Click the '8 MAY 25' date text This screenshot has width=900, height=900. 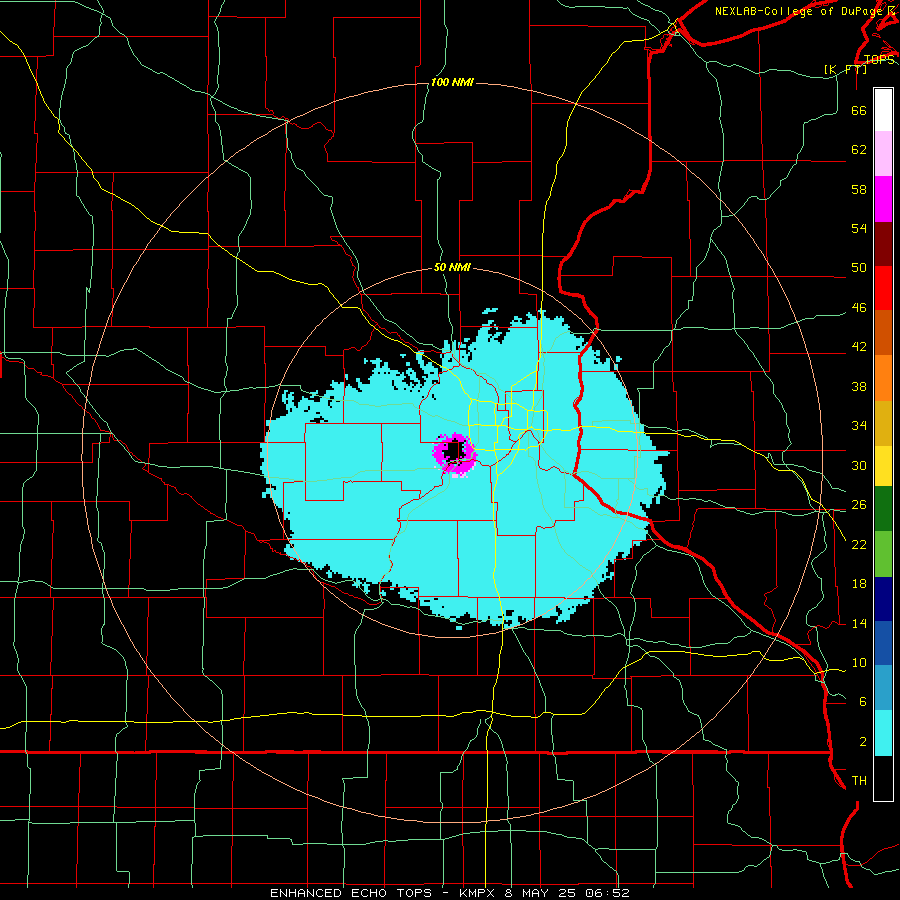pos(542,893)
